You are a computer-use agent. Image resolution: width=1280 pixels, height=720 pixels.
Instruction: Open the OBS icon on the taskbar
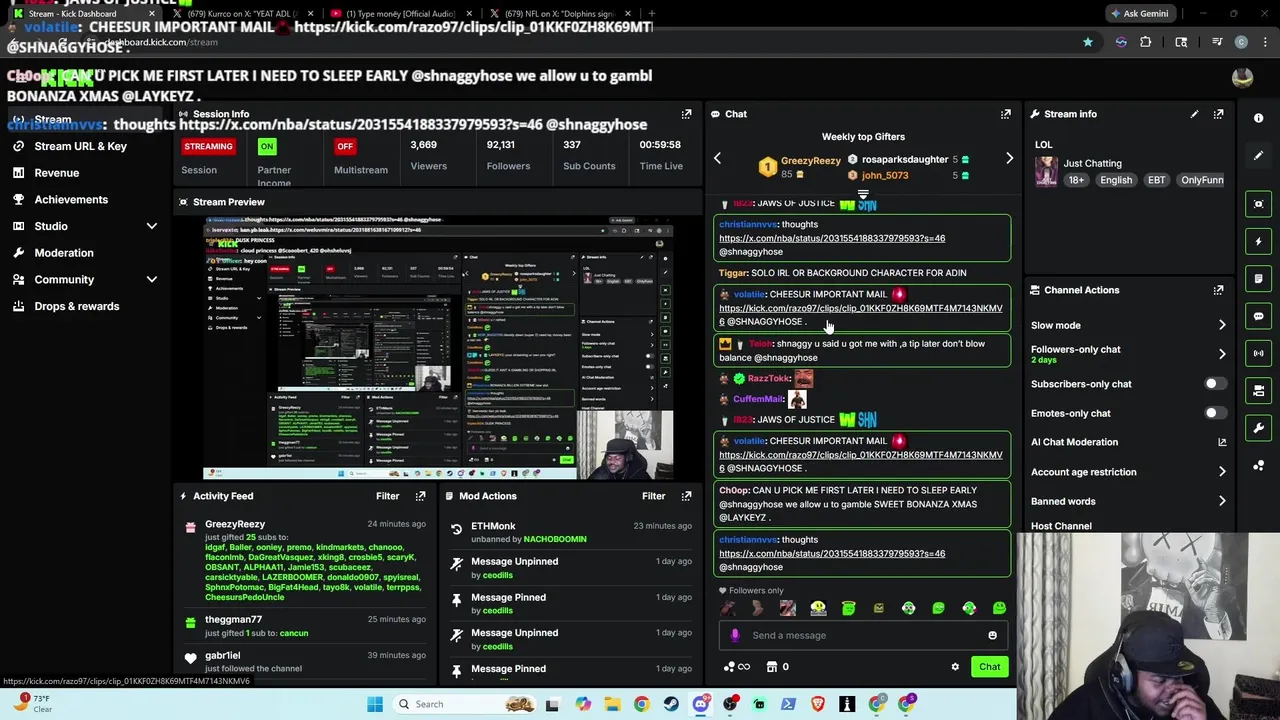coord(730,704)
